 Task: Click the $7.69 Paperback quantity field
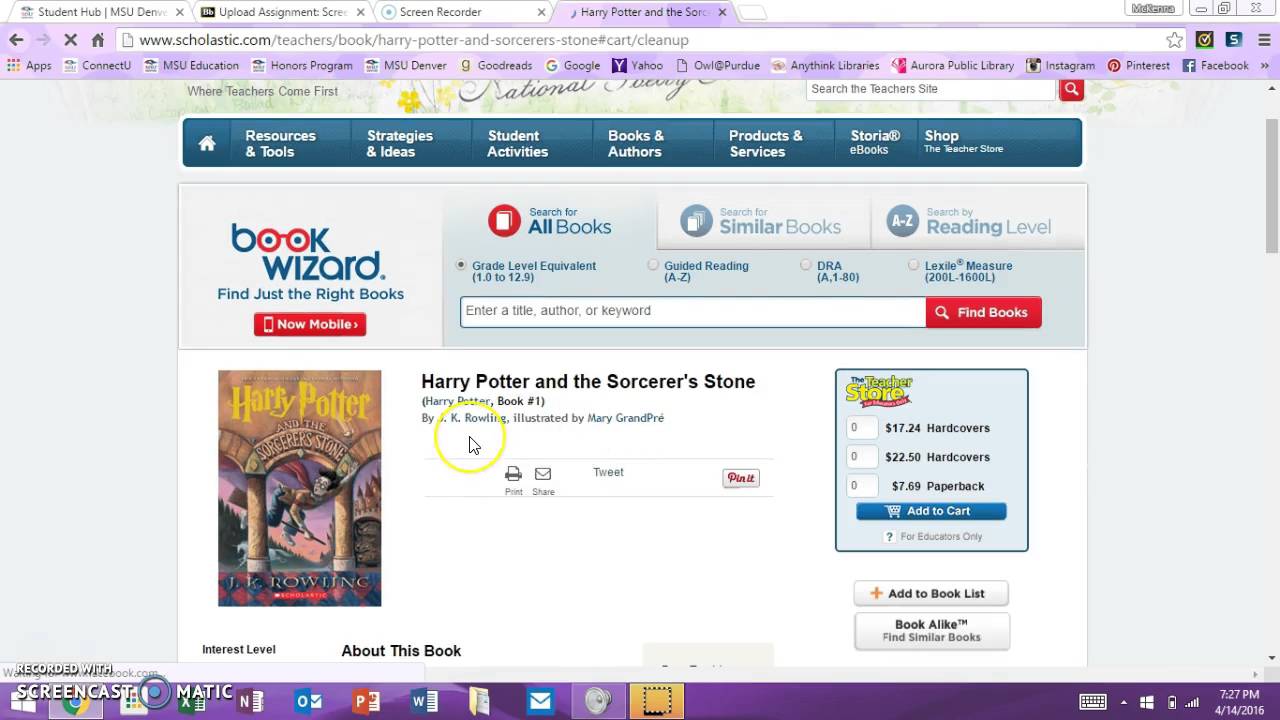click(861, 486)
